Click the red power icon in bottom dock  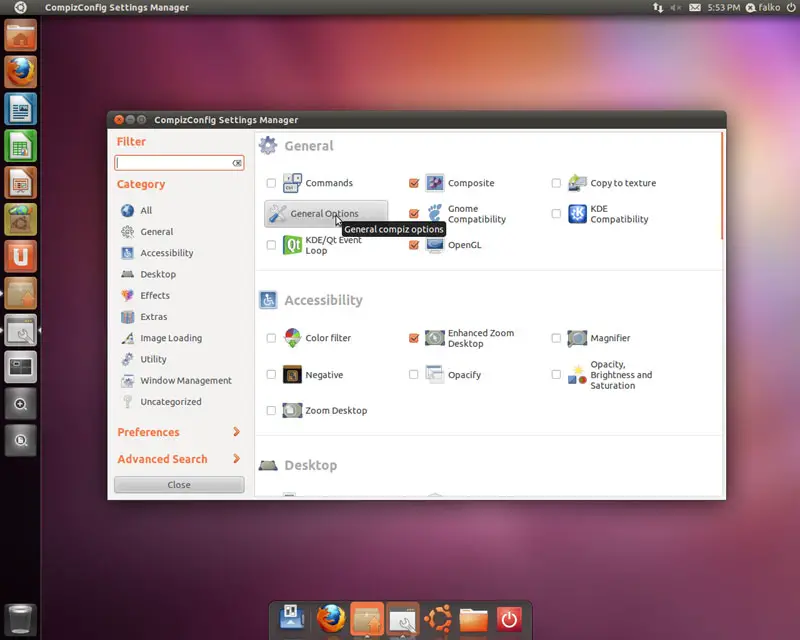pos(509,620)
